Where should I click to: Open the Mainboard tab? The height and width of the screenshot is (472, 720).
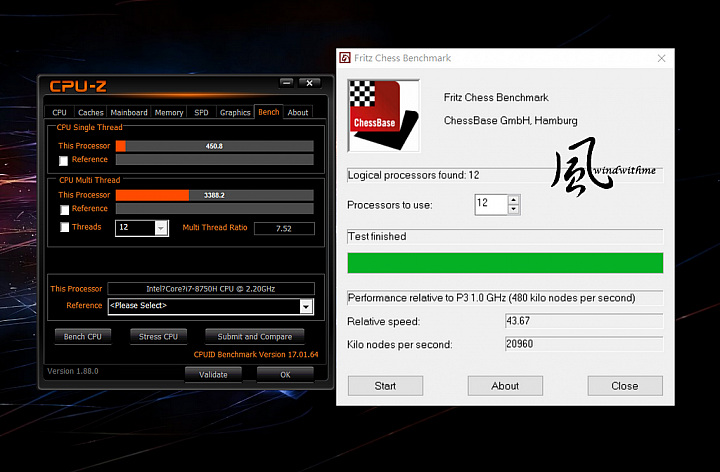click(x=129, y=112)
